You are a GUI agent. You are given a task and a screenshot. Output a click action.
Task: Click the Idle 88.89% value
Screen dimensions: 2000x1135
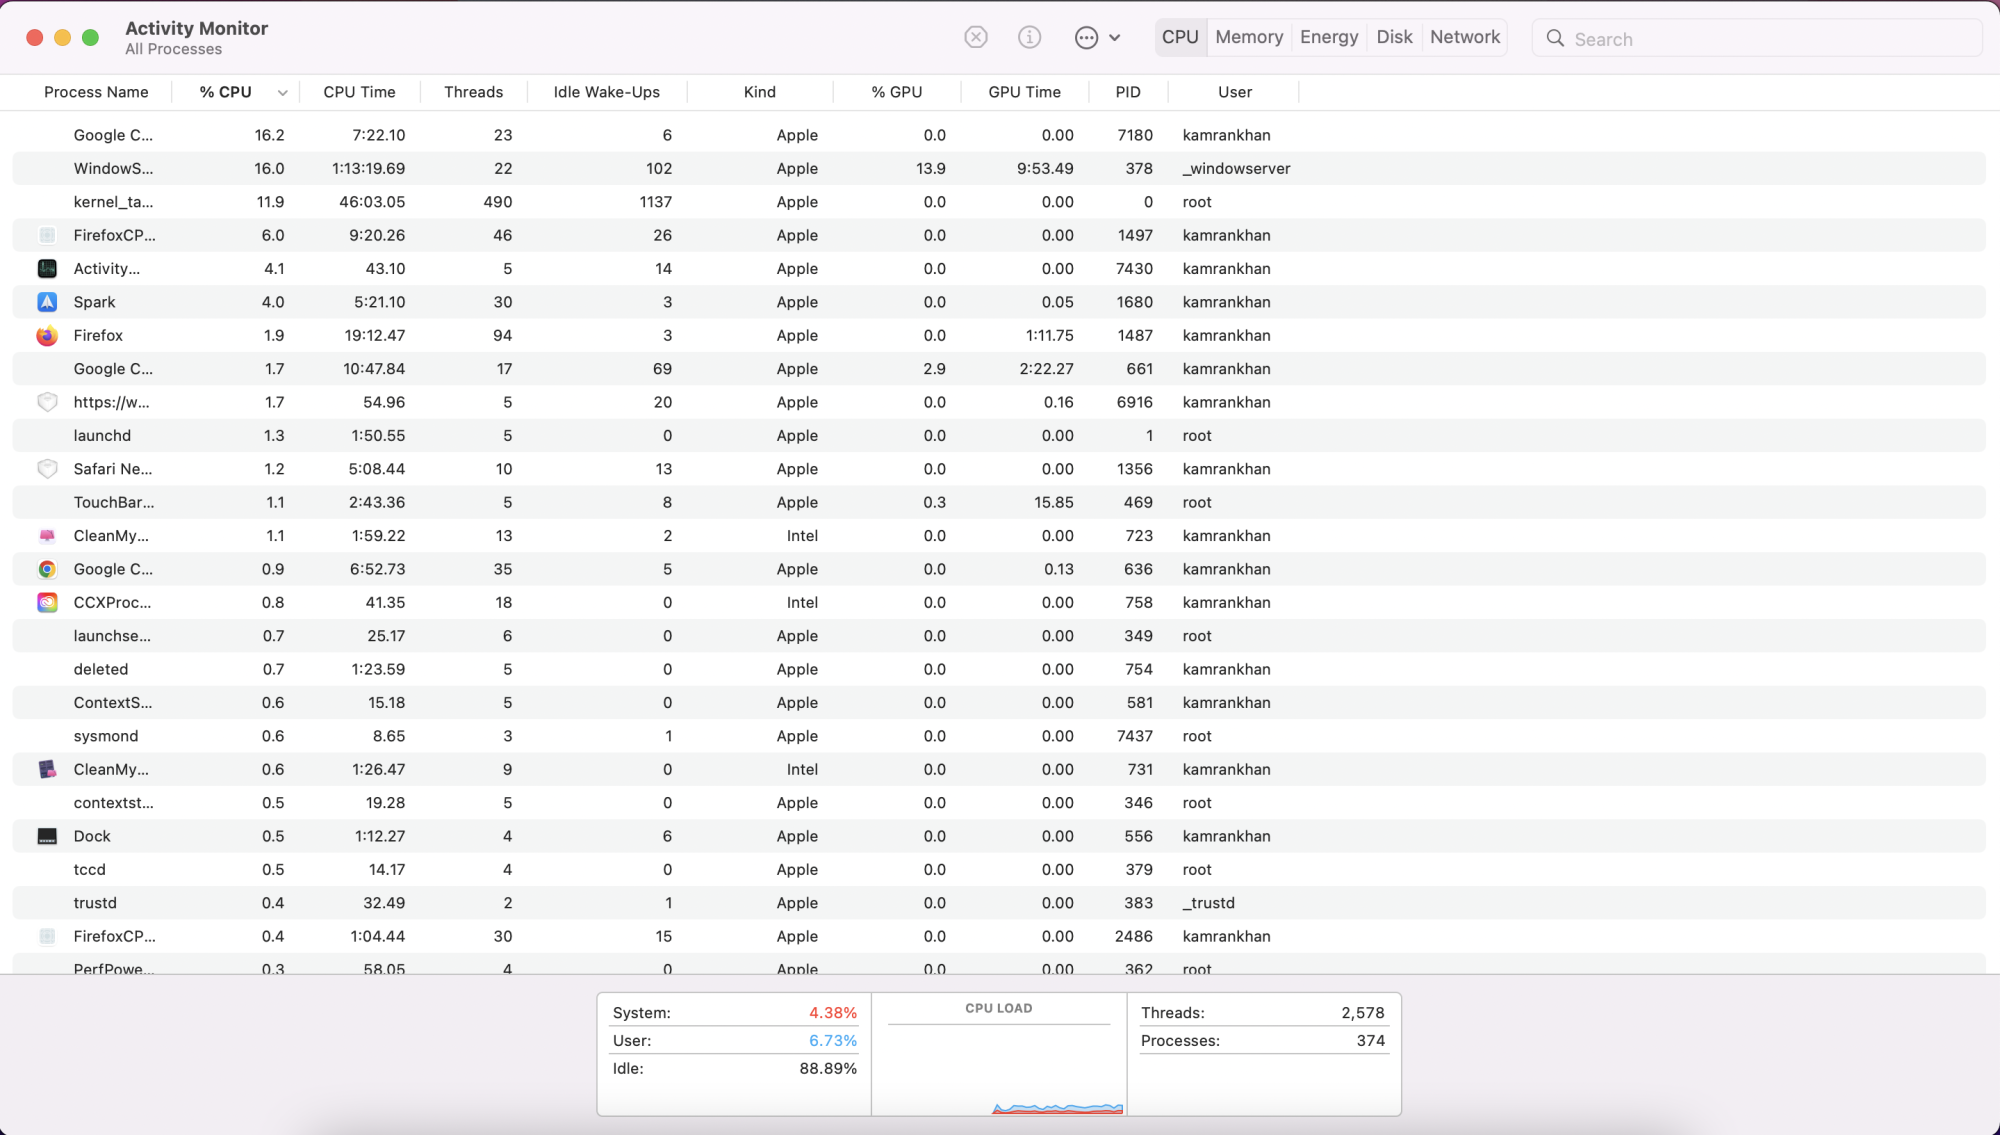point(827,1069)
